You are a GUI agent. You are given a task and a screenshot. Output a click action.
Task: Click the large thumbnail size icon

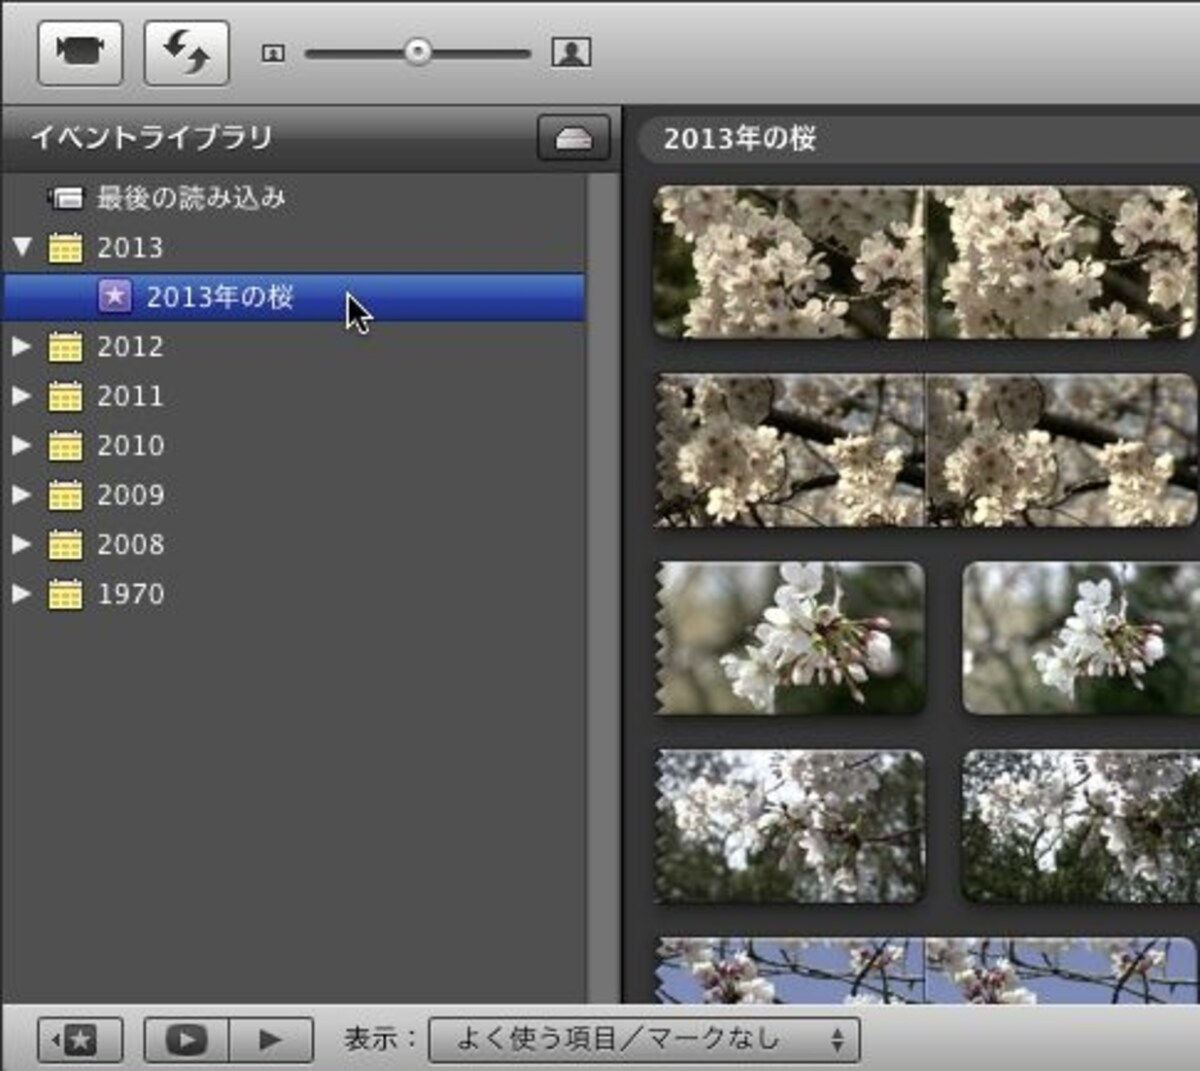point(571,52)
